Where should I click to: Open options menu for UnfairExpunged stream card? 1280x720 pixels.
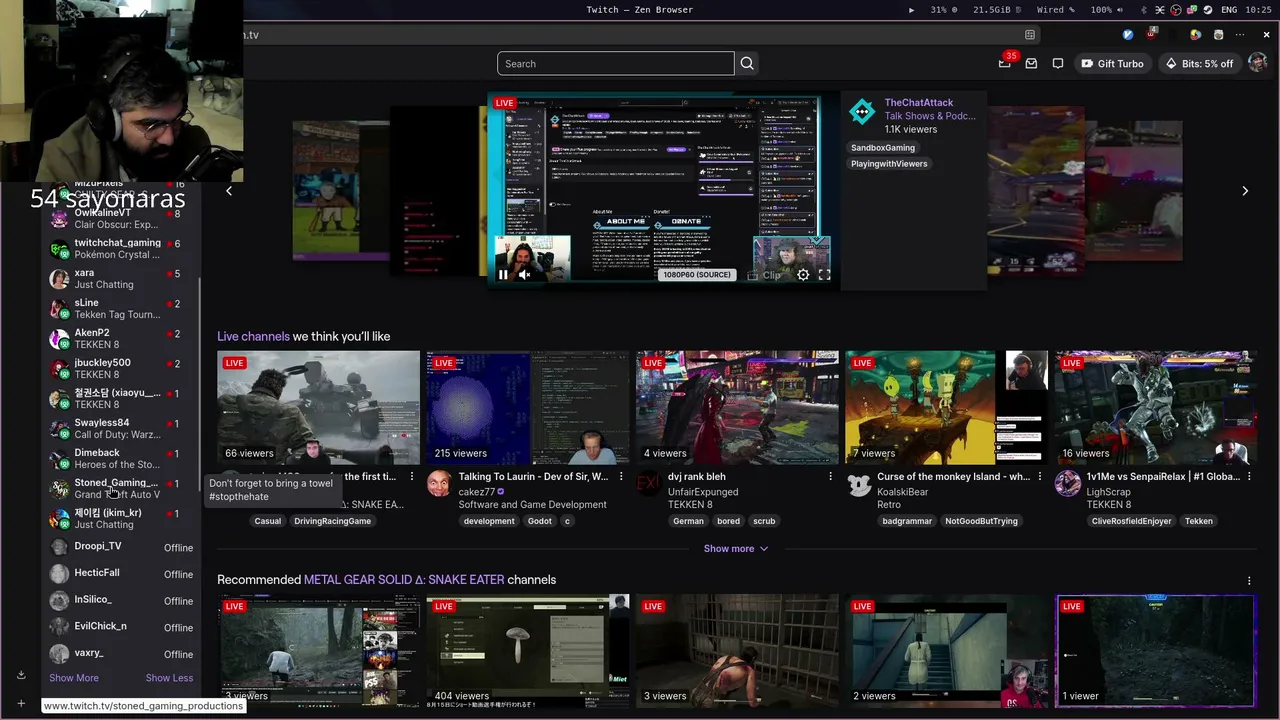[830, 477]
